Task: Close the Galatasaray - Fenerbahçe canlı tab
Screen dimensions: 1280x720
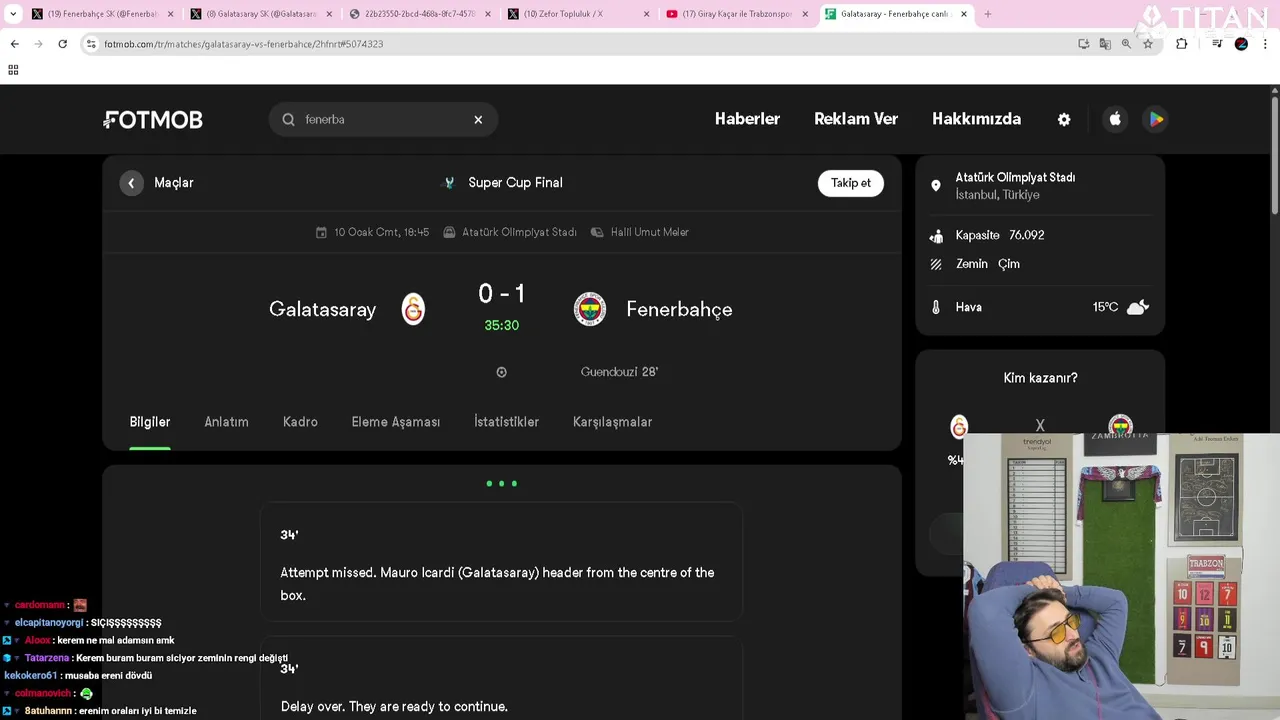Action: tap(964, 14)
